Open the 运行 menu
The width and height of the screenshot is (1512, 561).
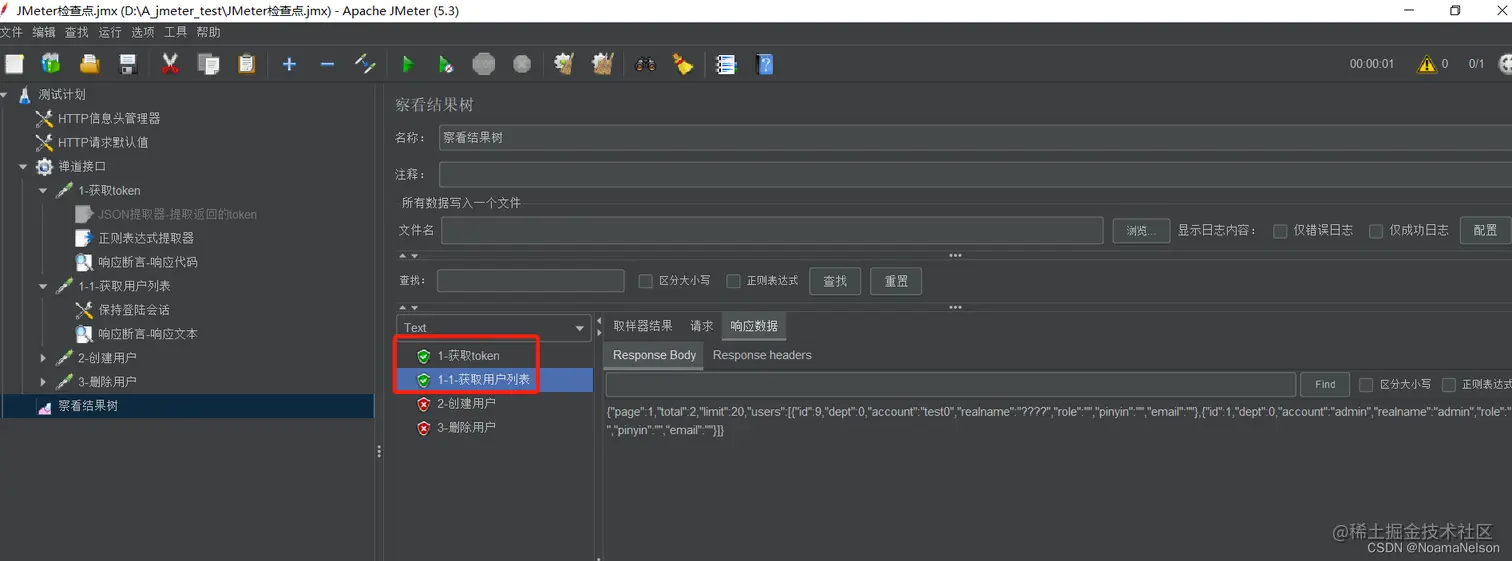point(110,32)
